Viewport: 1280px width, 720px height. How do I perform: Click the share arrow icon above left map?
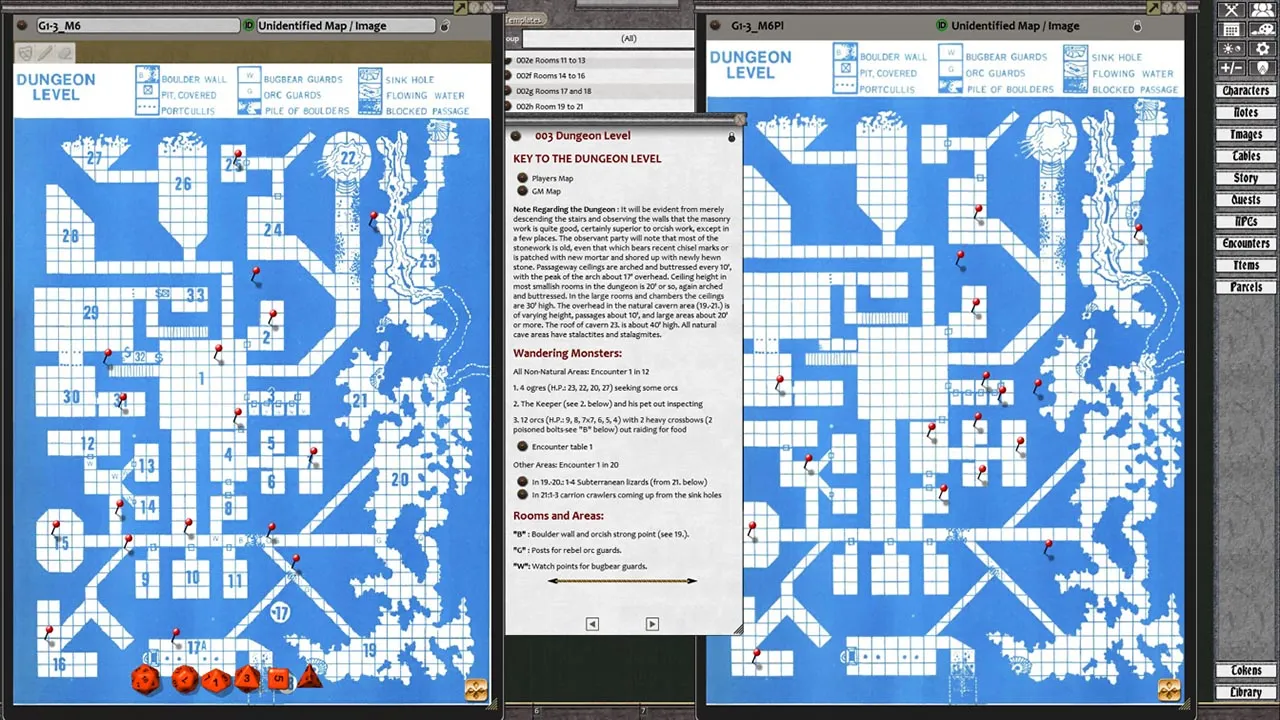(460, 7)
